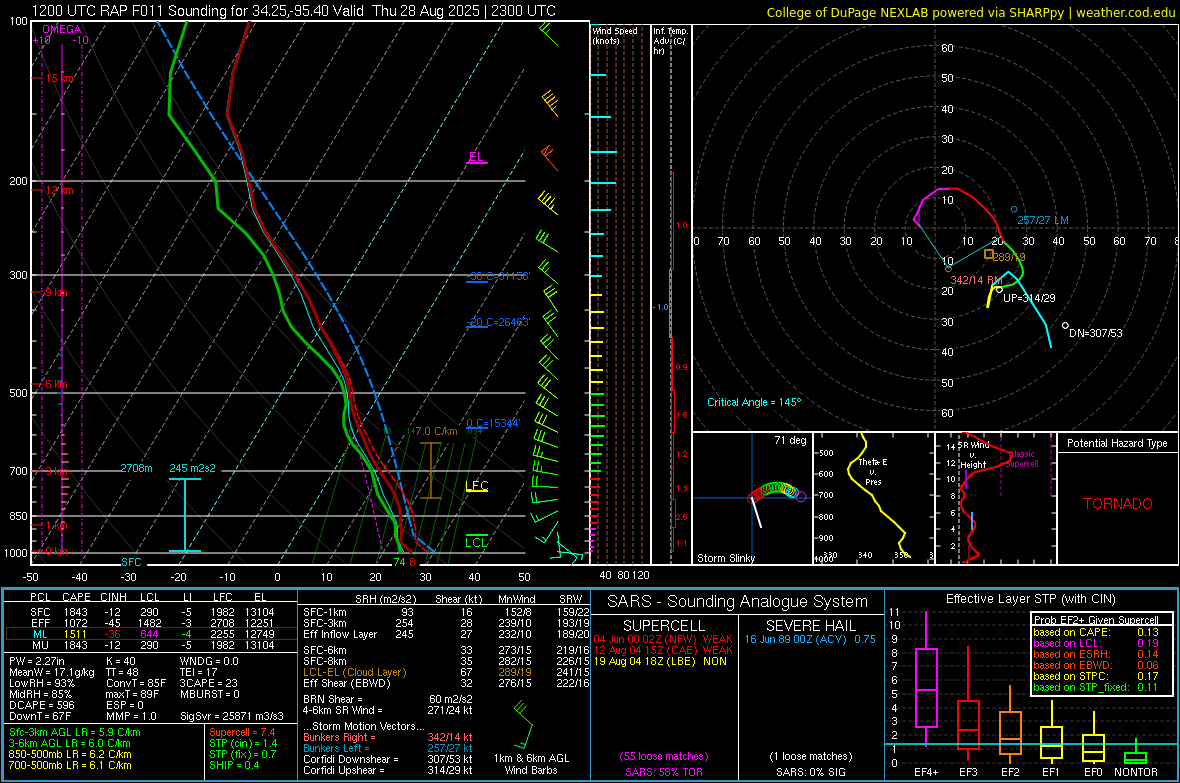The image size is (1180, 783).
Task: Click the WNDG = 0.0 value
Action: click(x=209, y=661)
